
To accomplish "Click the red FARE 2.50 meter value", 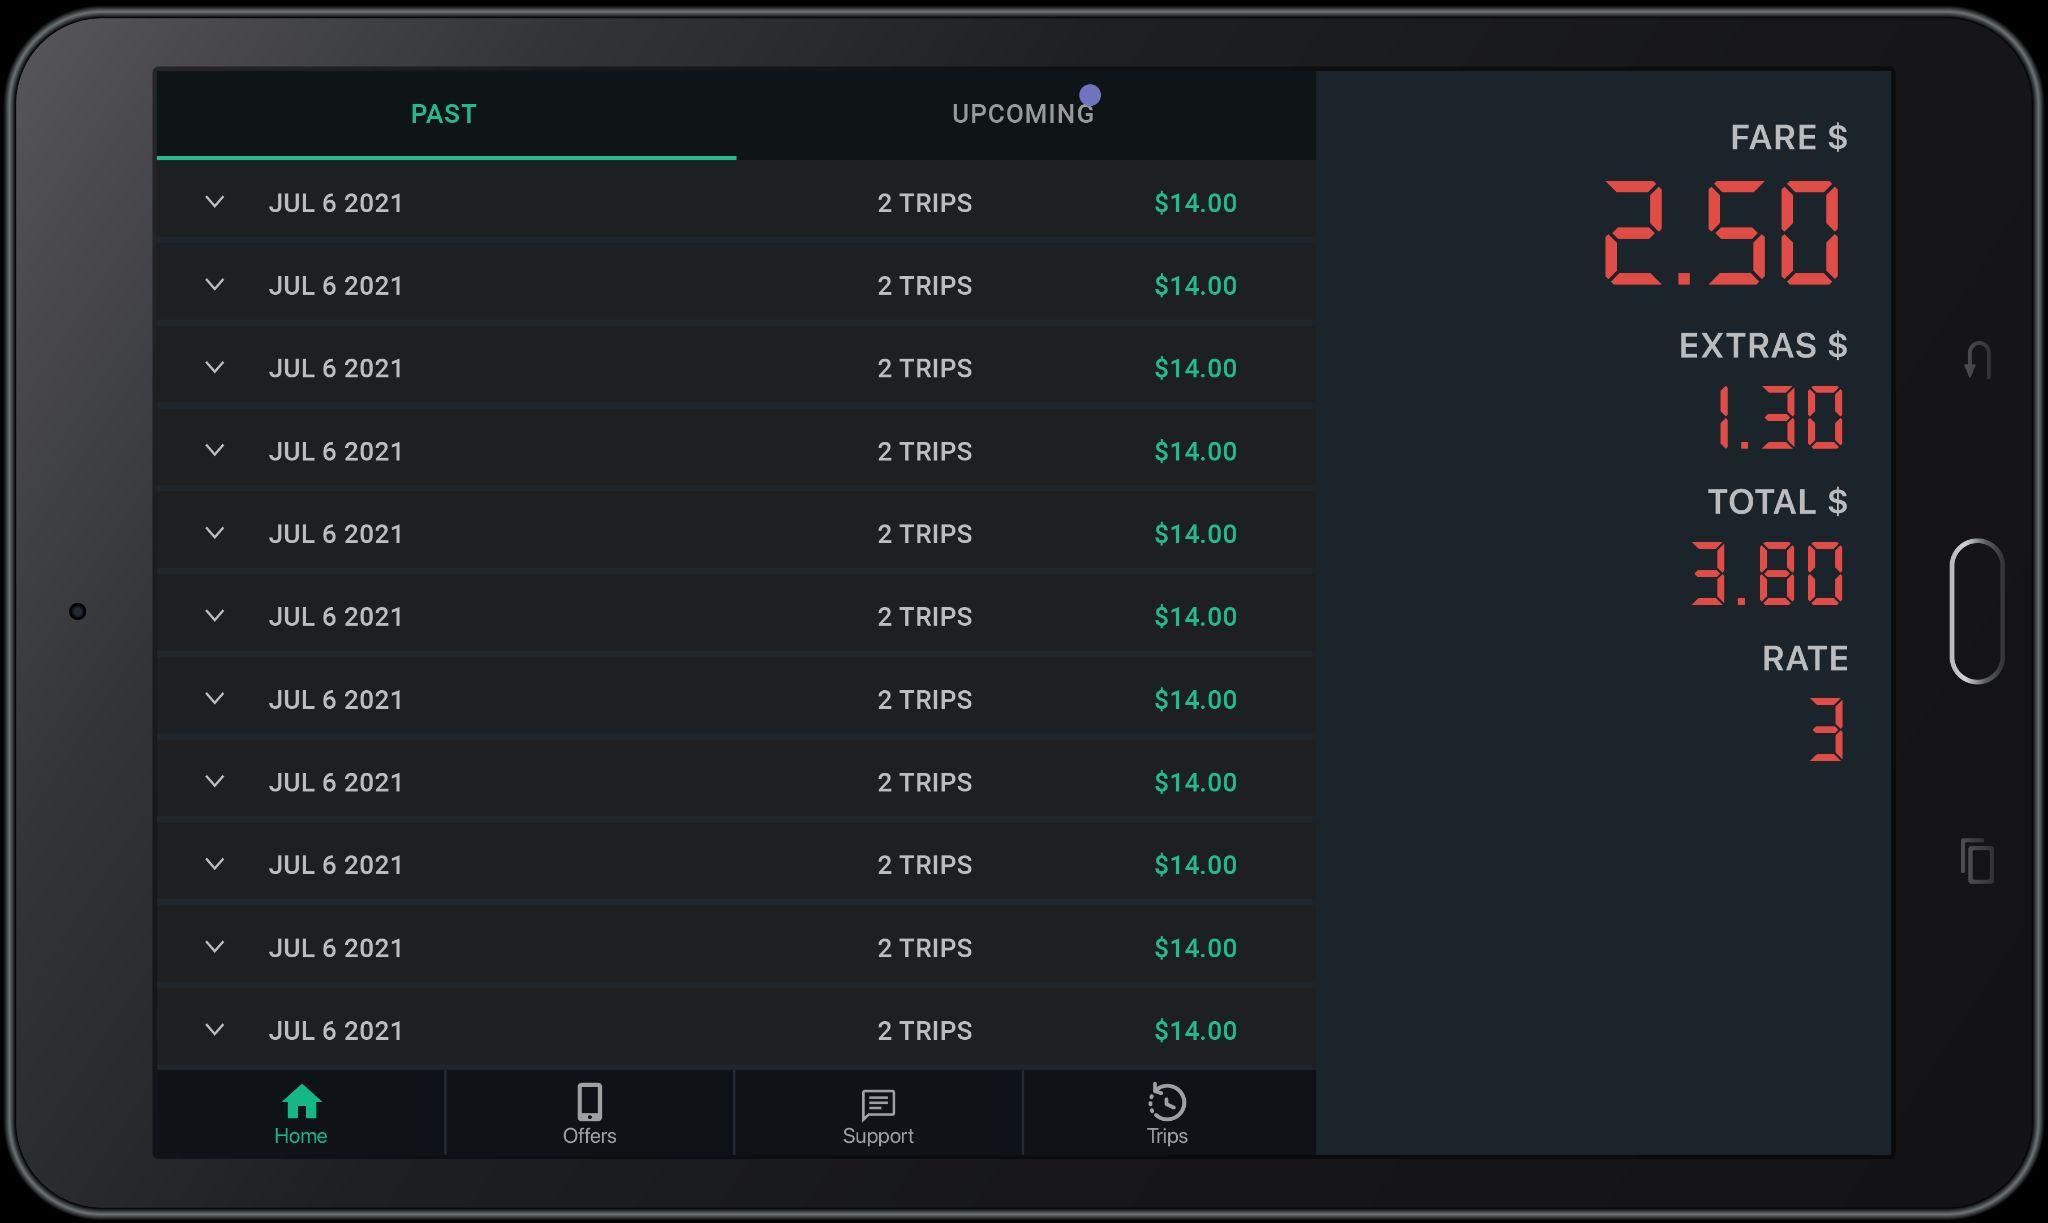I will click(1722, 234).
